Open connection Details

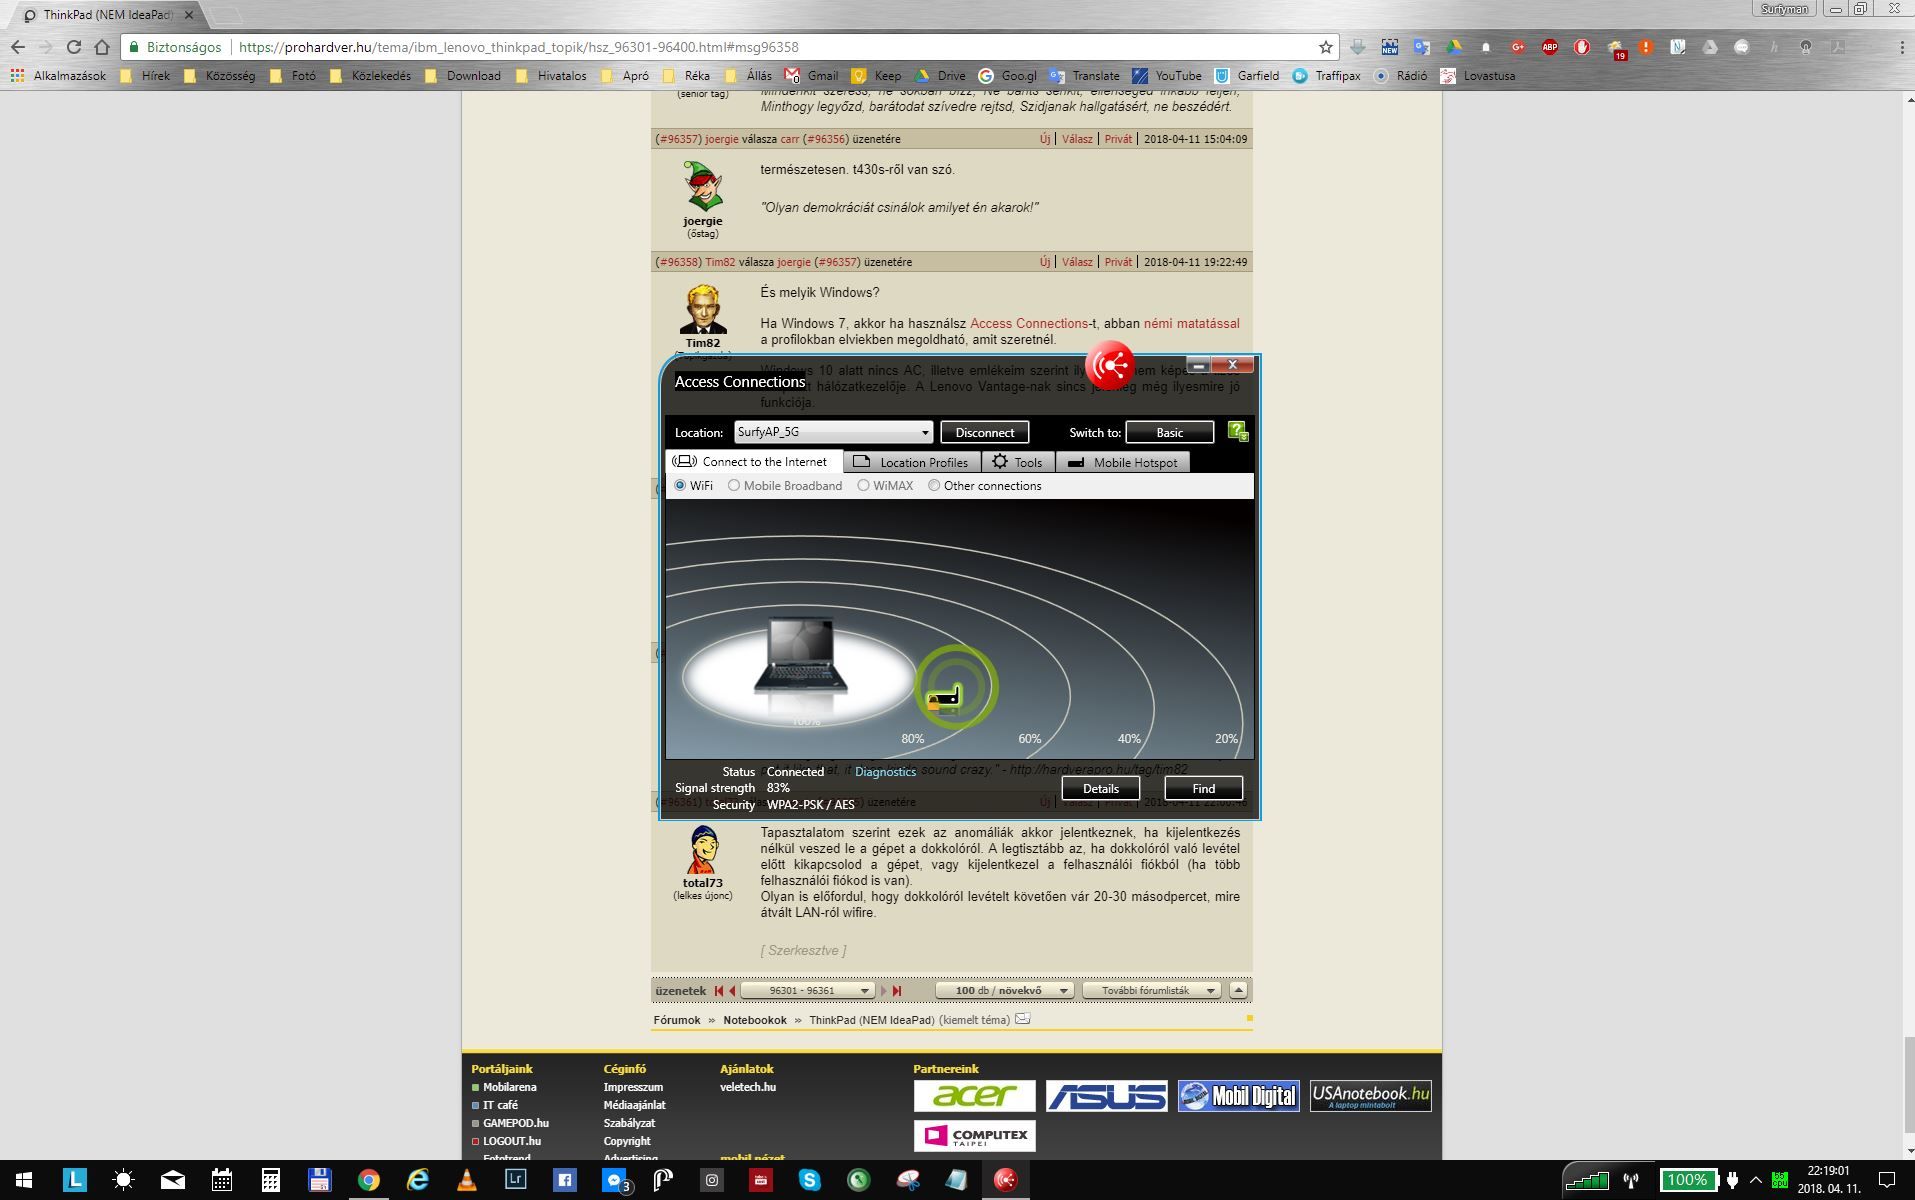coord(1100,789)
